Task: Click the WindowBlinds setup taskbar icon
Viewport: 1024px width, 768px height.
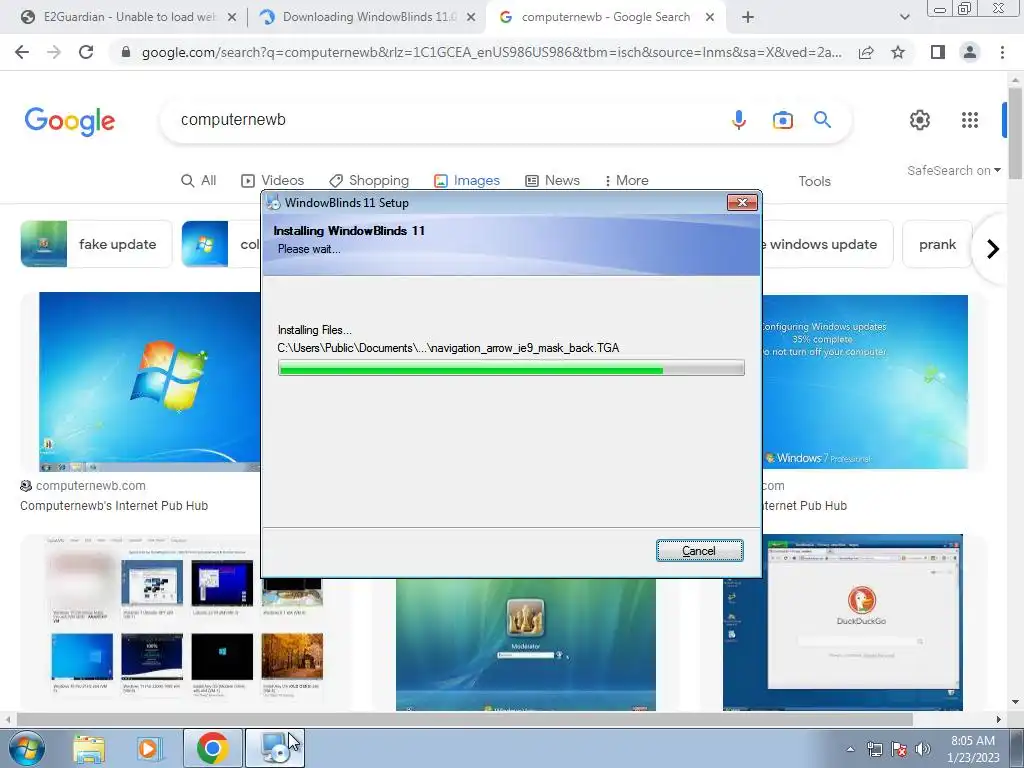Action: point(274,748)
